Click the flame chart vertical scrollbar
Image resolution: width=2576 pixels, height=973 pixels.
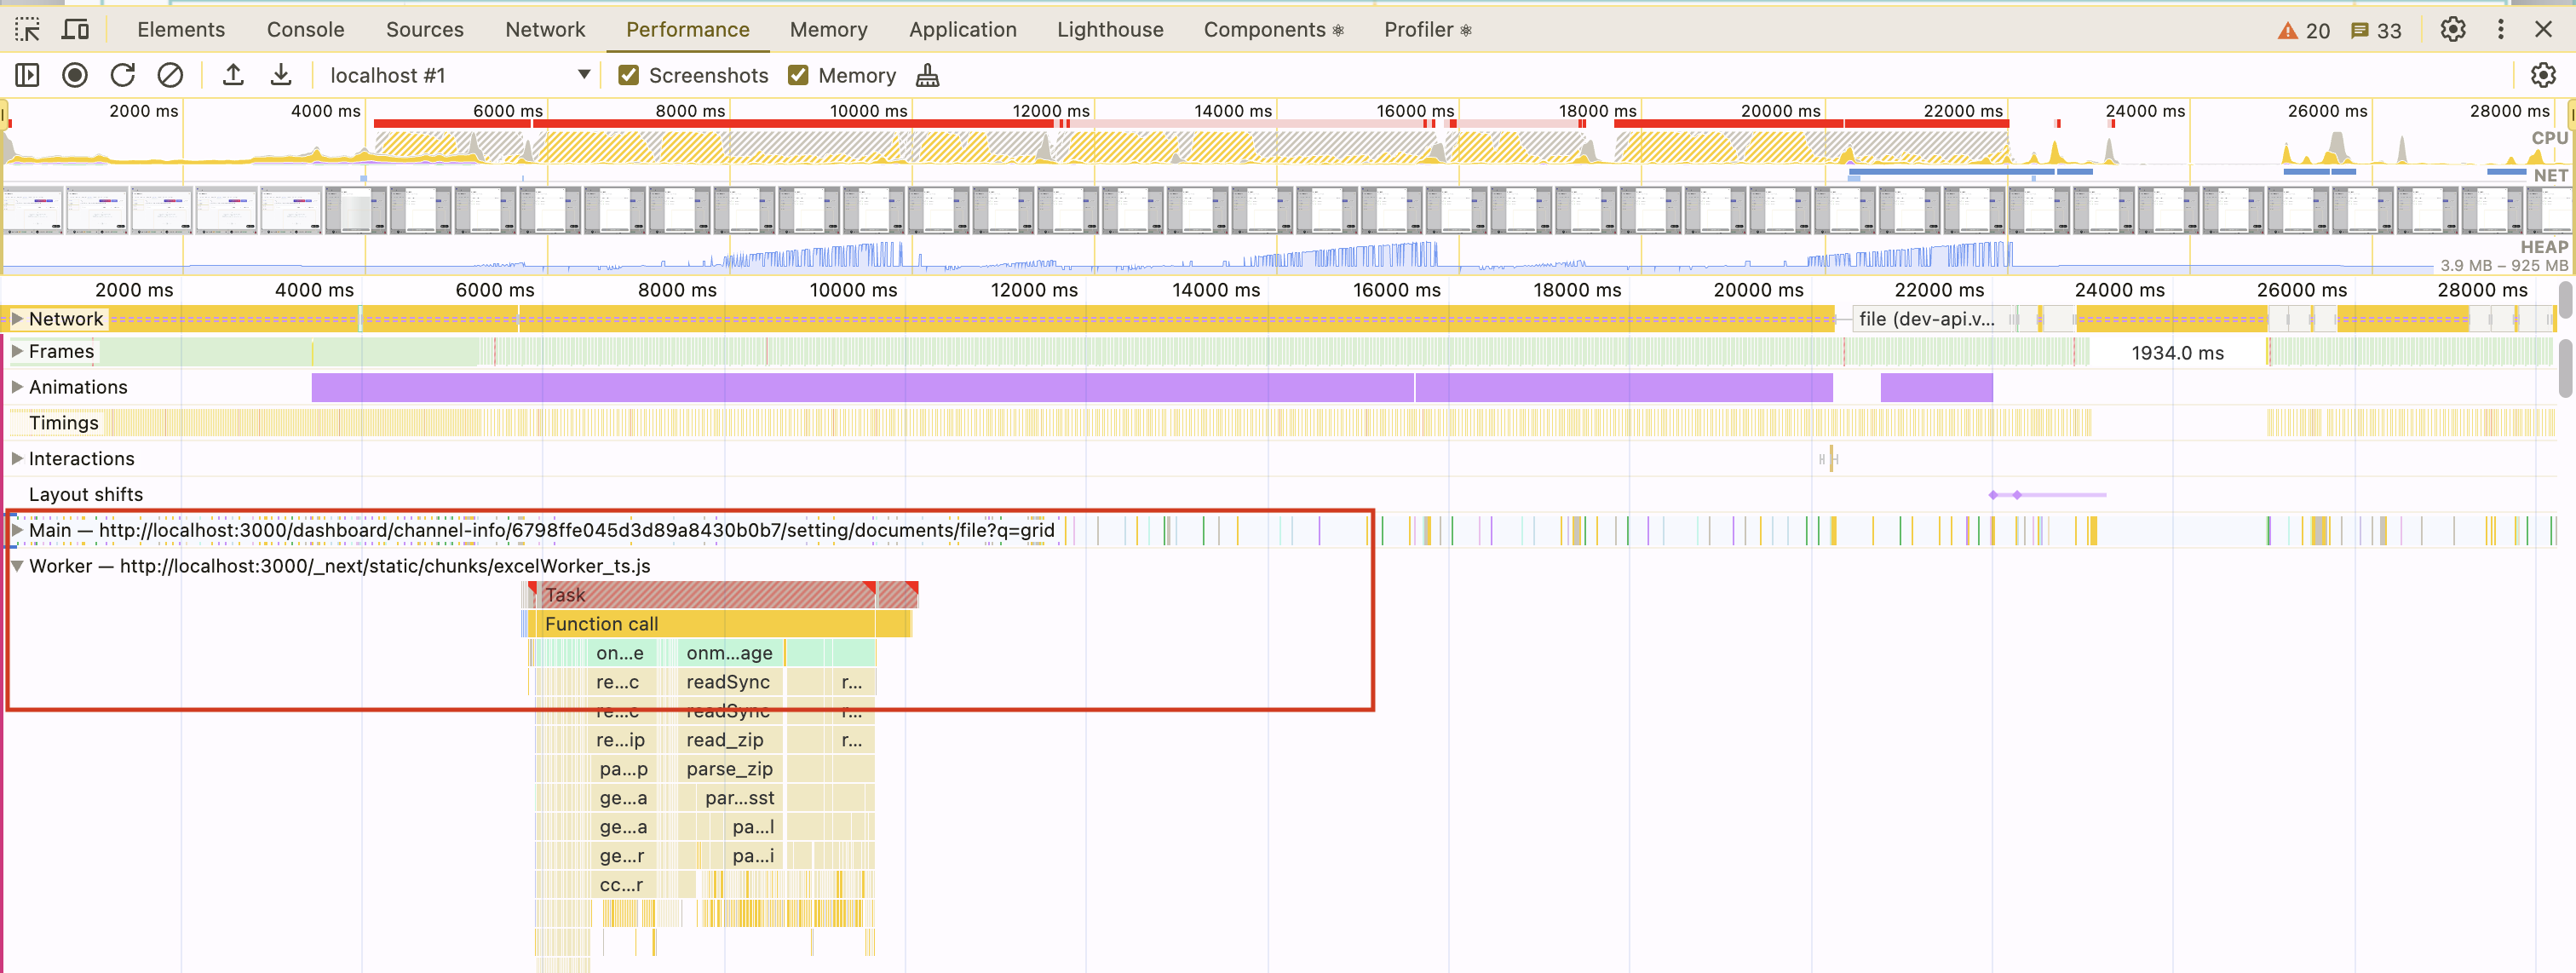2565,368
